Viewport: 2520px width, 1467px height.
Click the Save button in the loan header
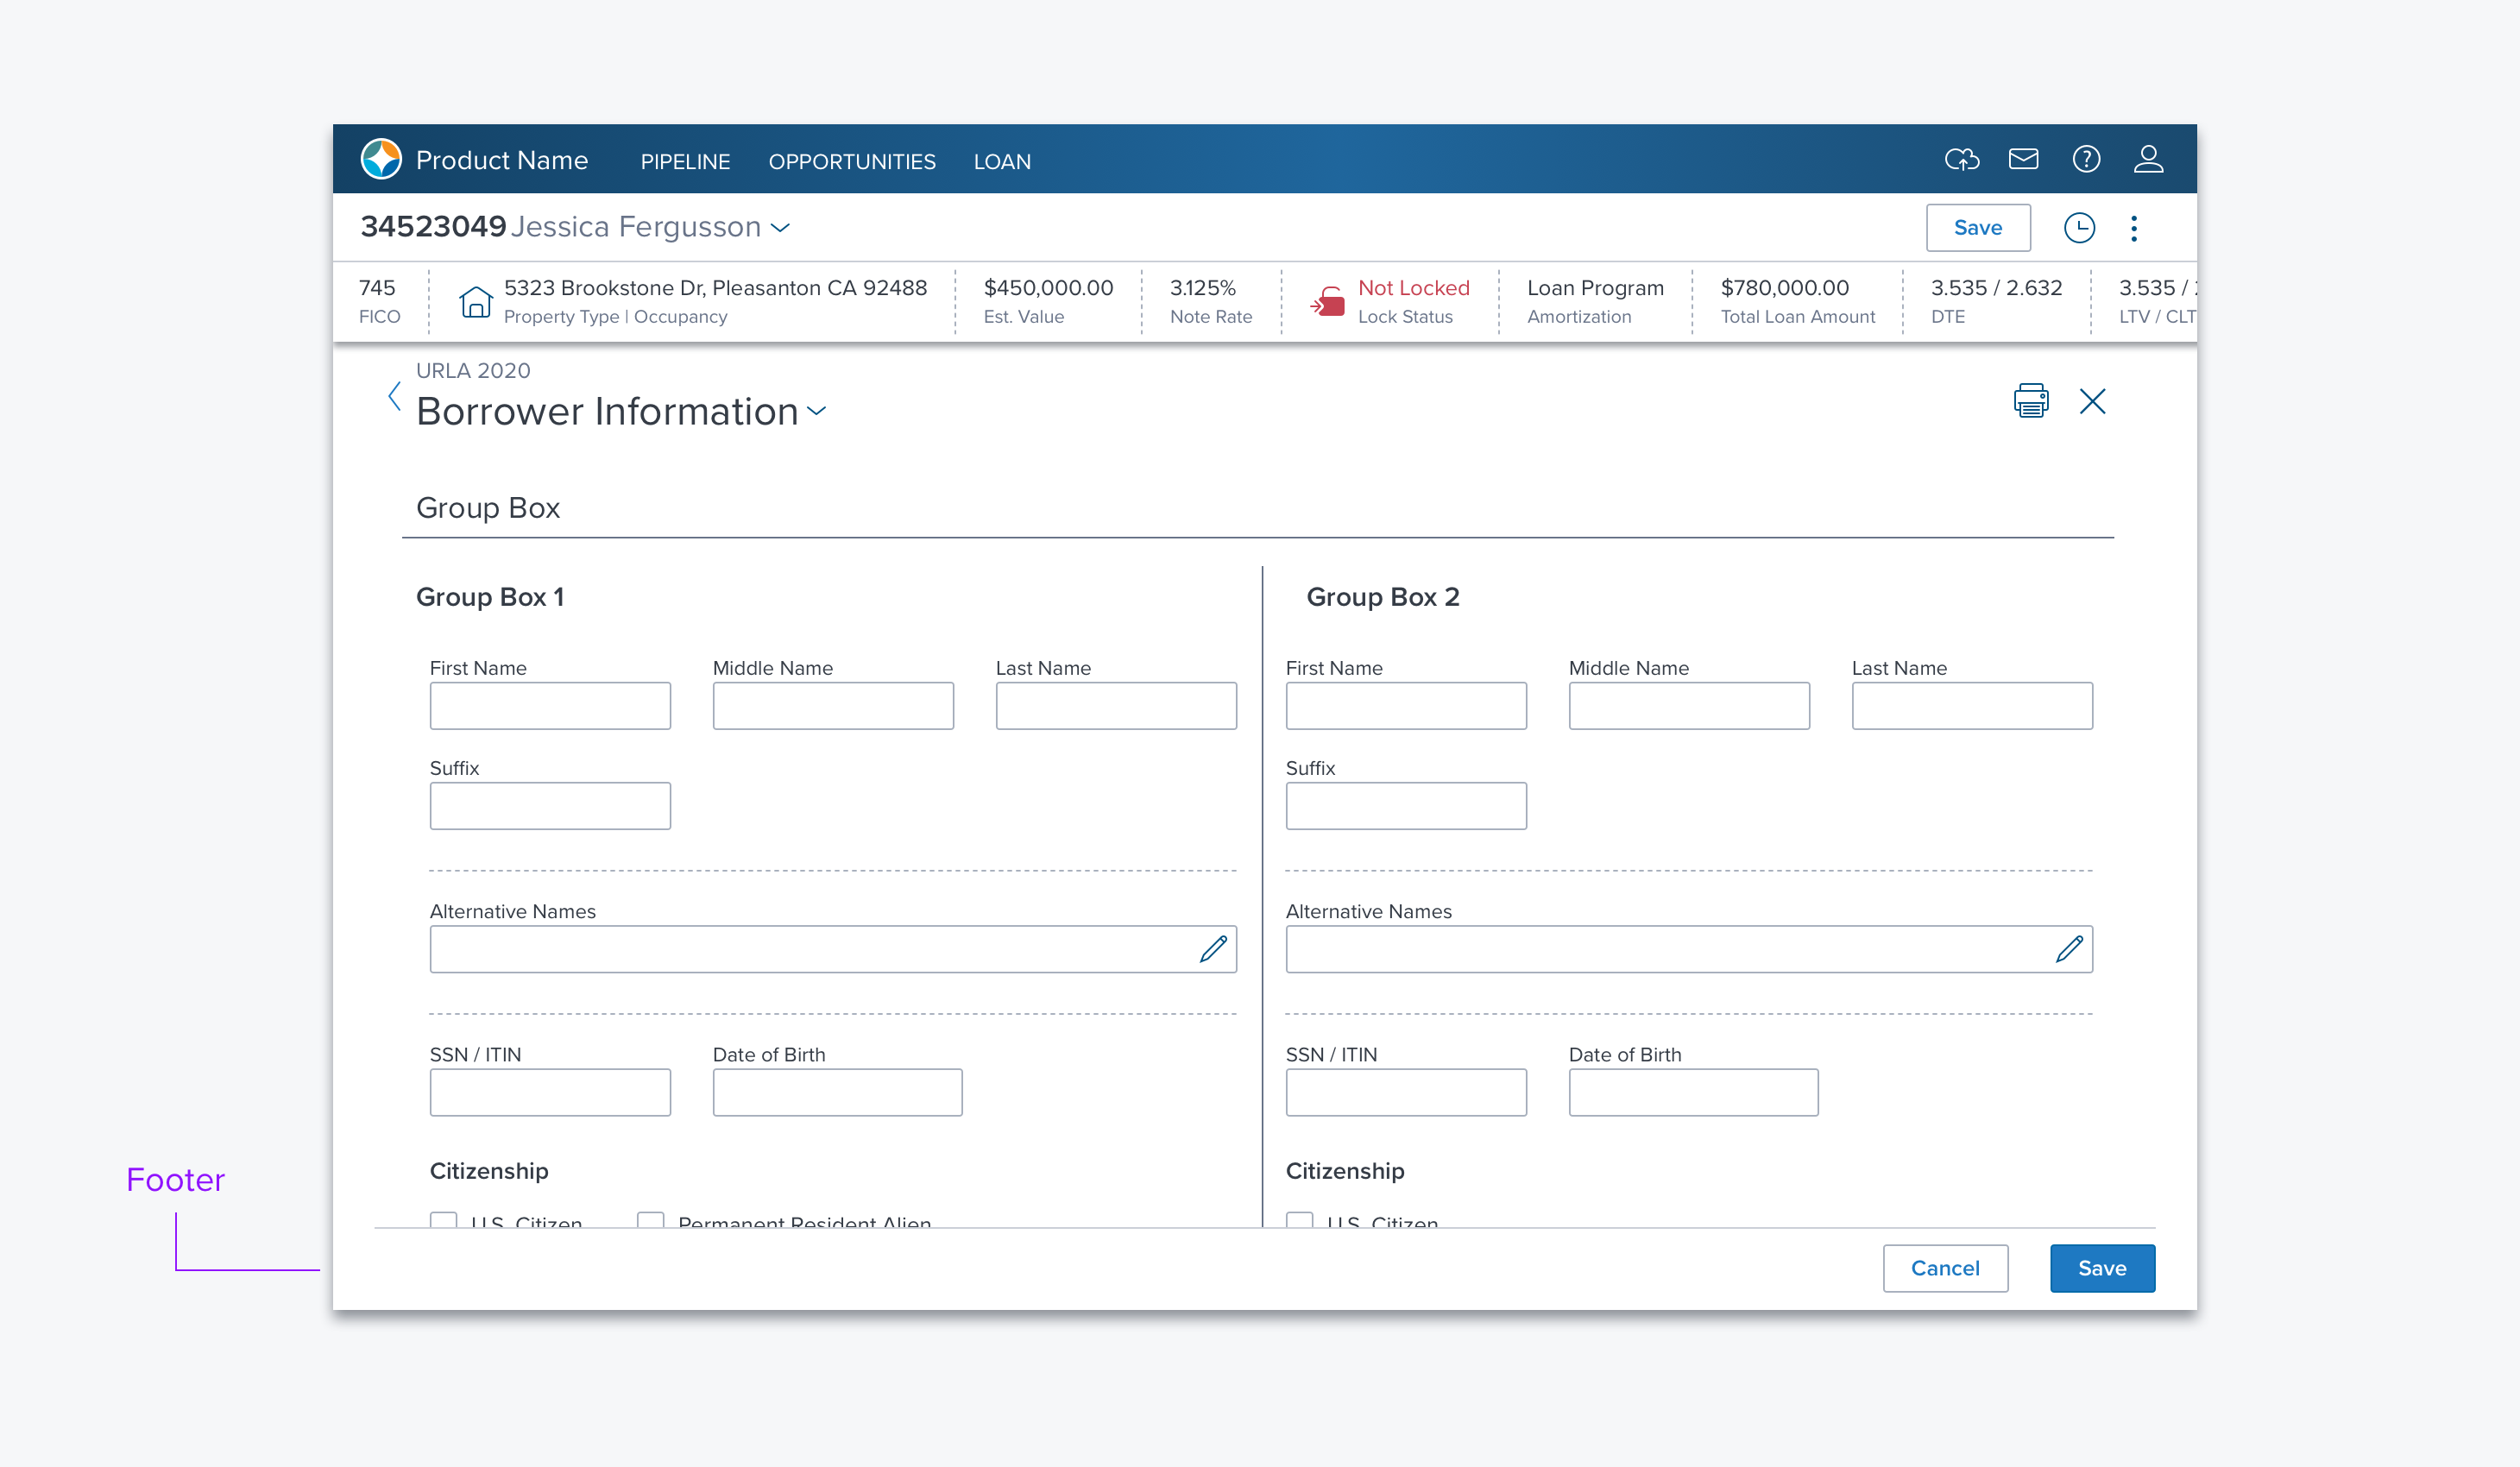tap(1977, 228)
